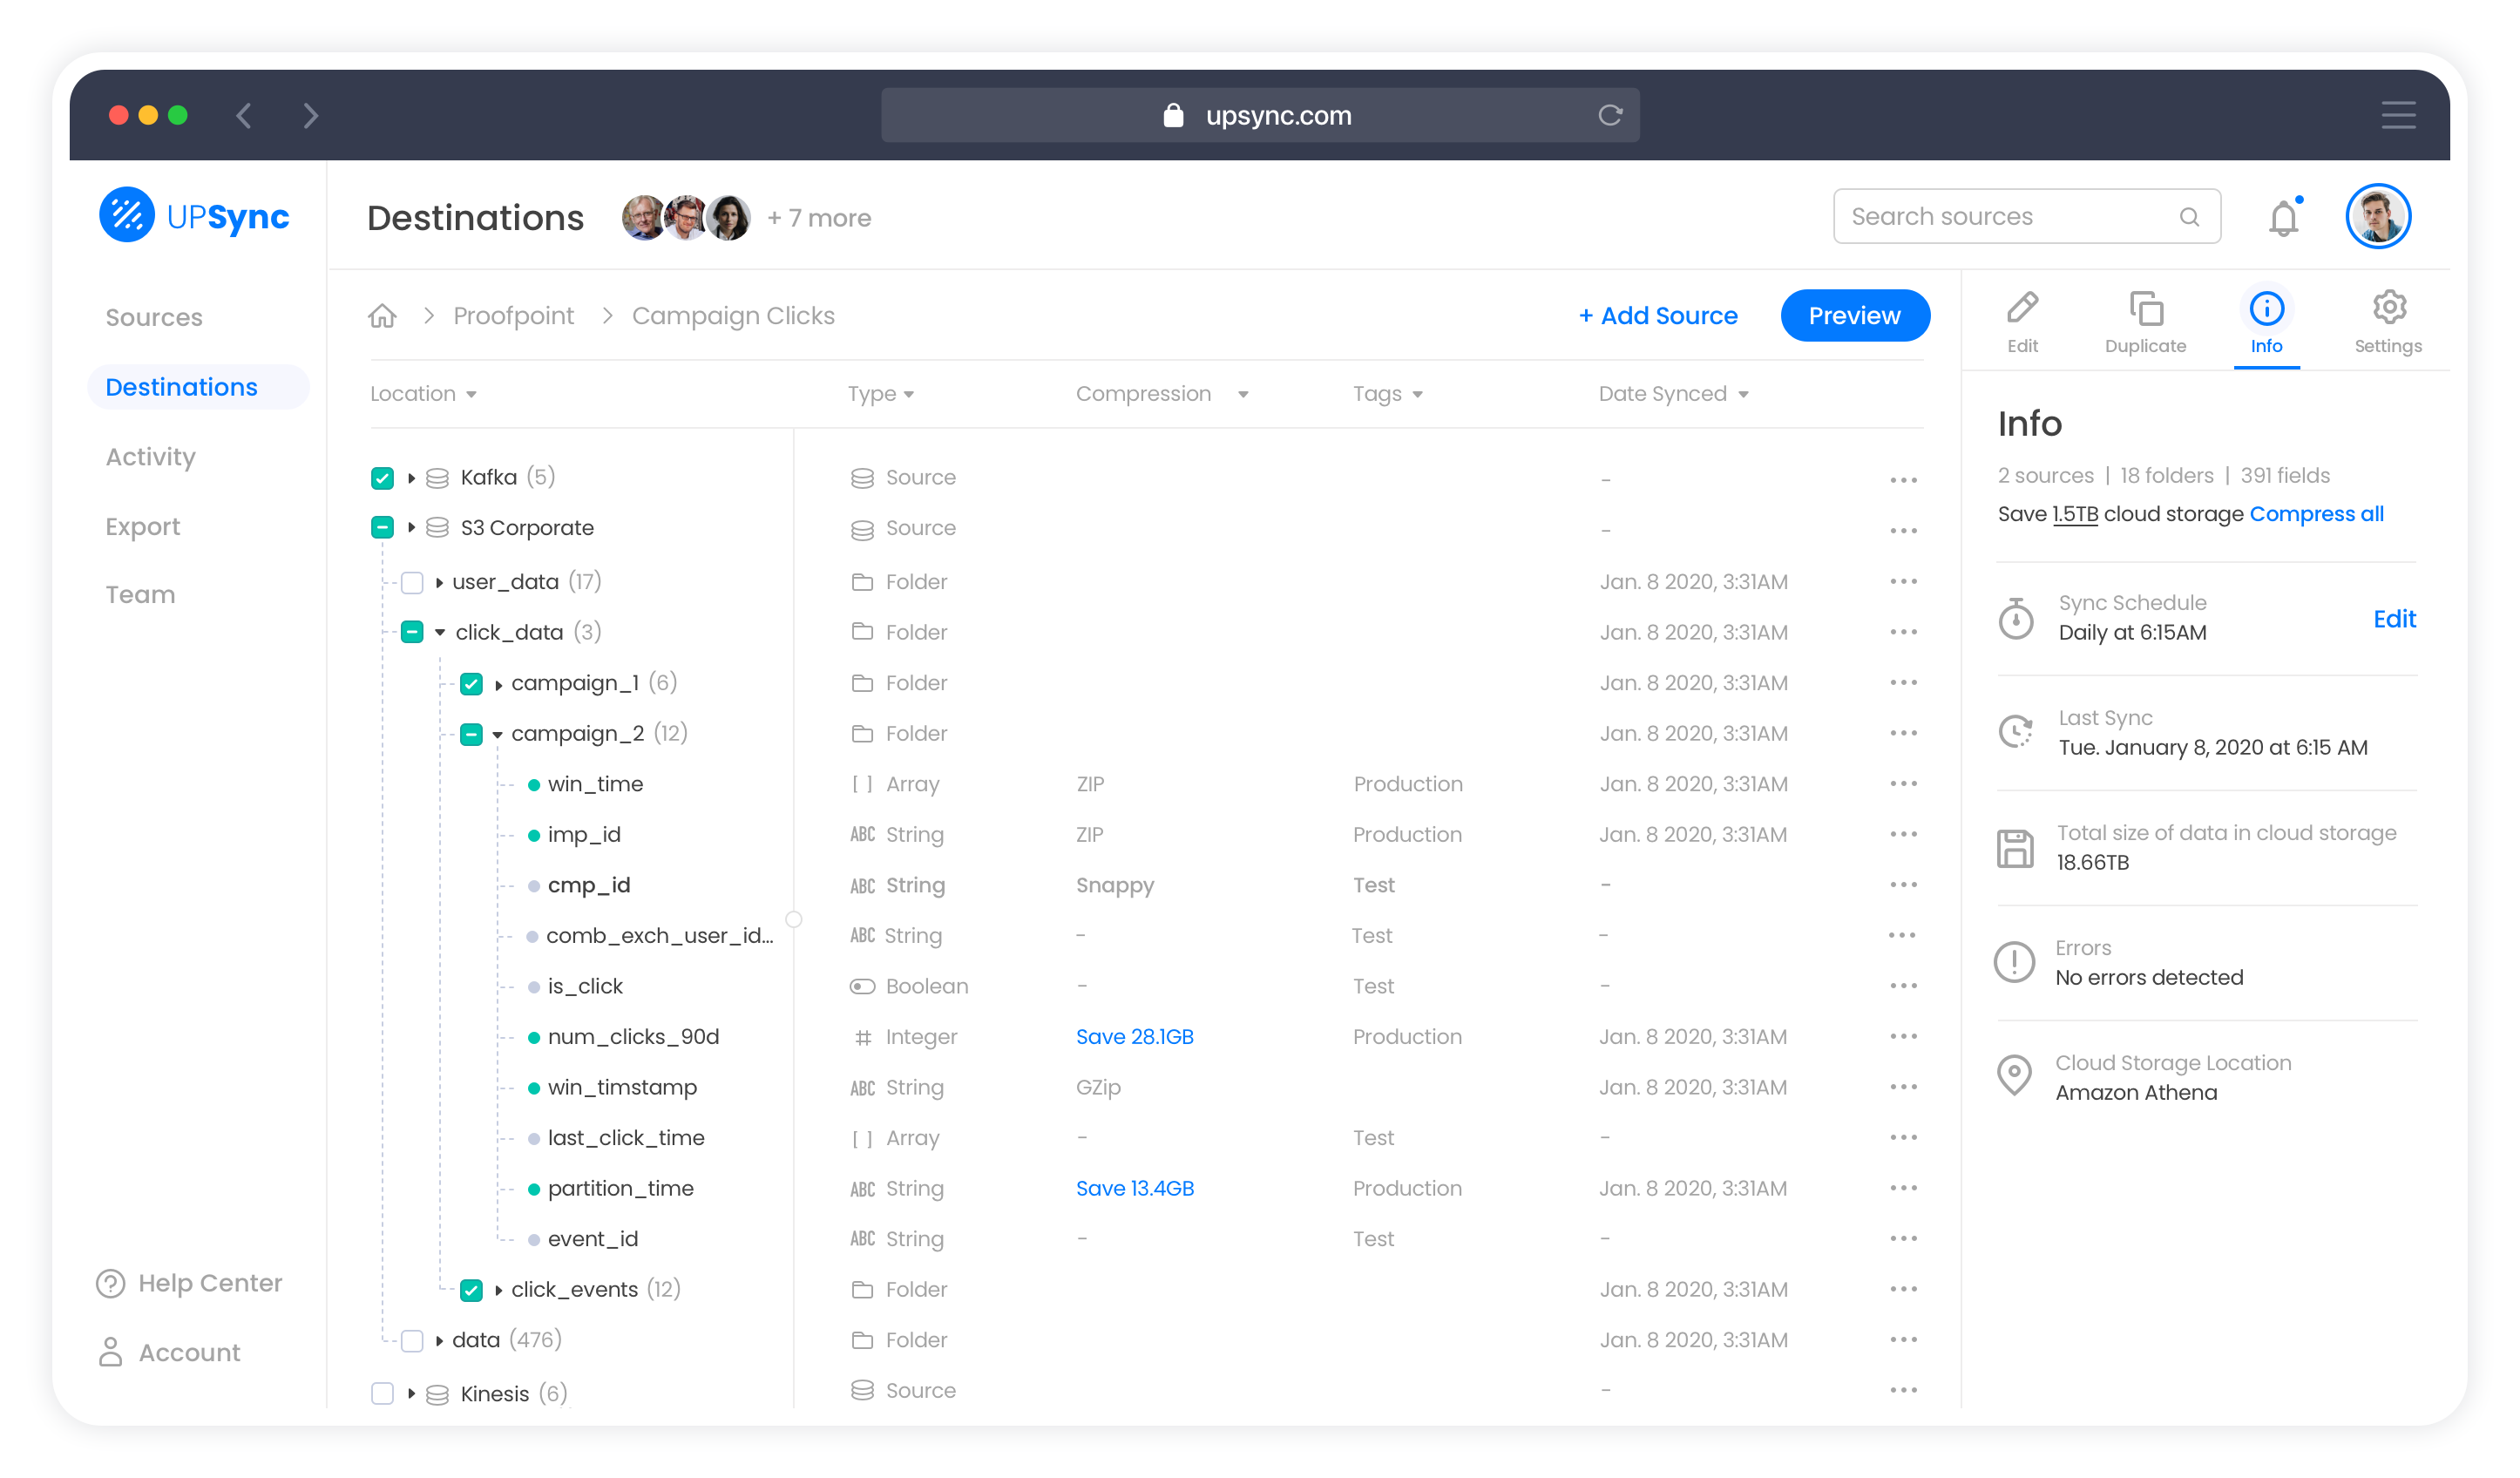Open Activity in the sidebar

[151, 456]
